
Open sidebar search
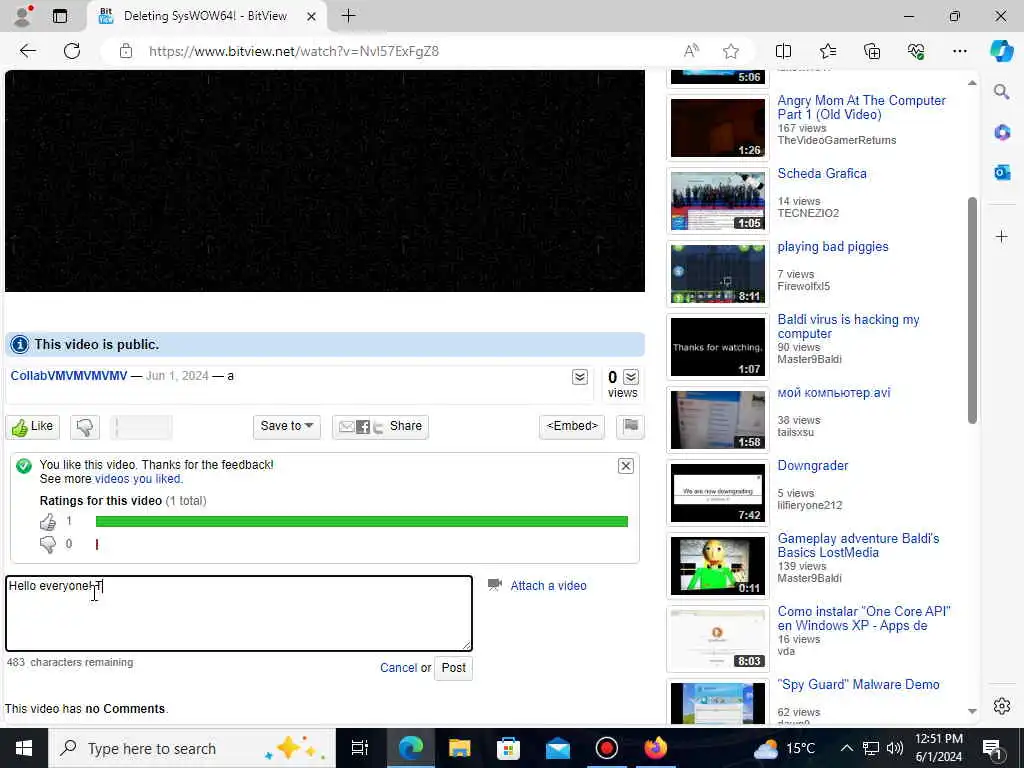1001,91
